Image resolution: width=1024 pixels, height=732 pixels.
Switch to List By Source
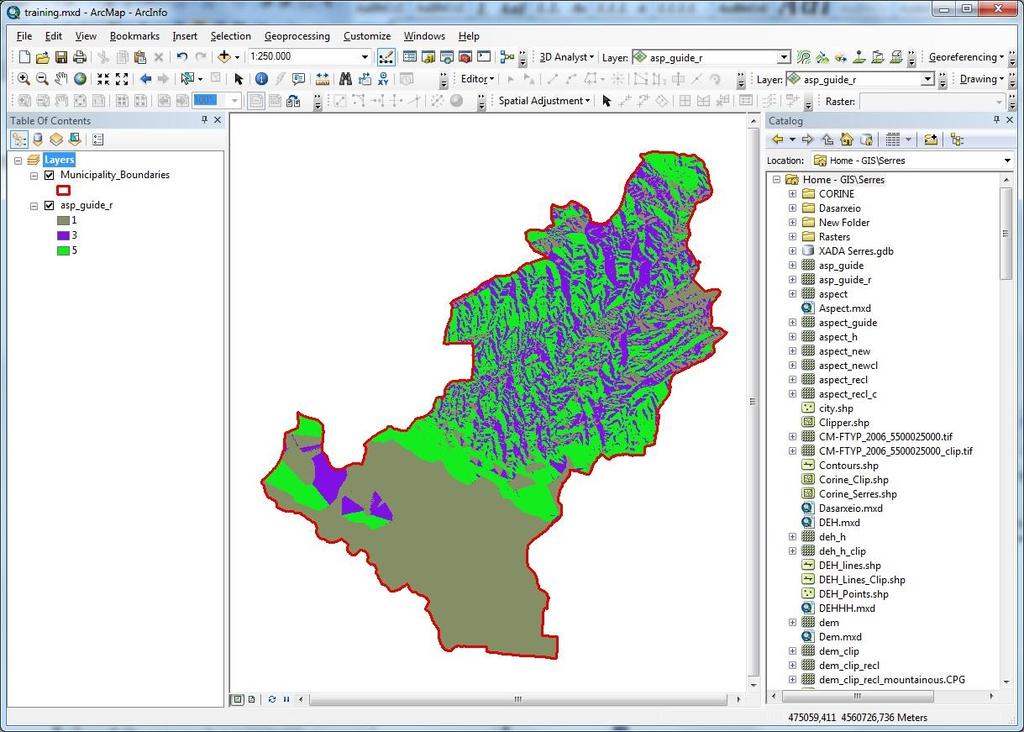[38, 139]
